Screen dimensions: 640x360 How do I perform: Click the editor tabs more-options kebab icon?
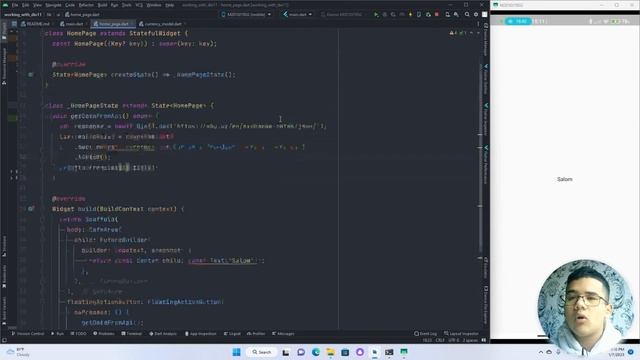point(478,24)
